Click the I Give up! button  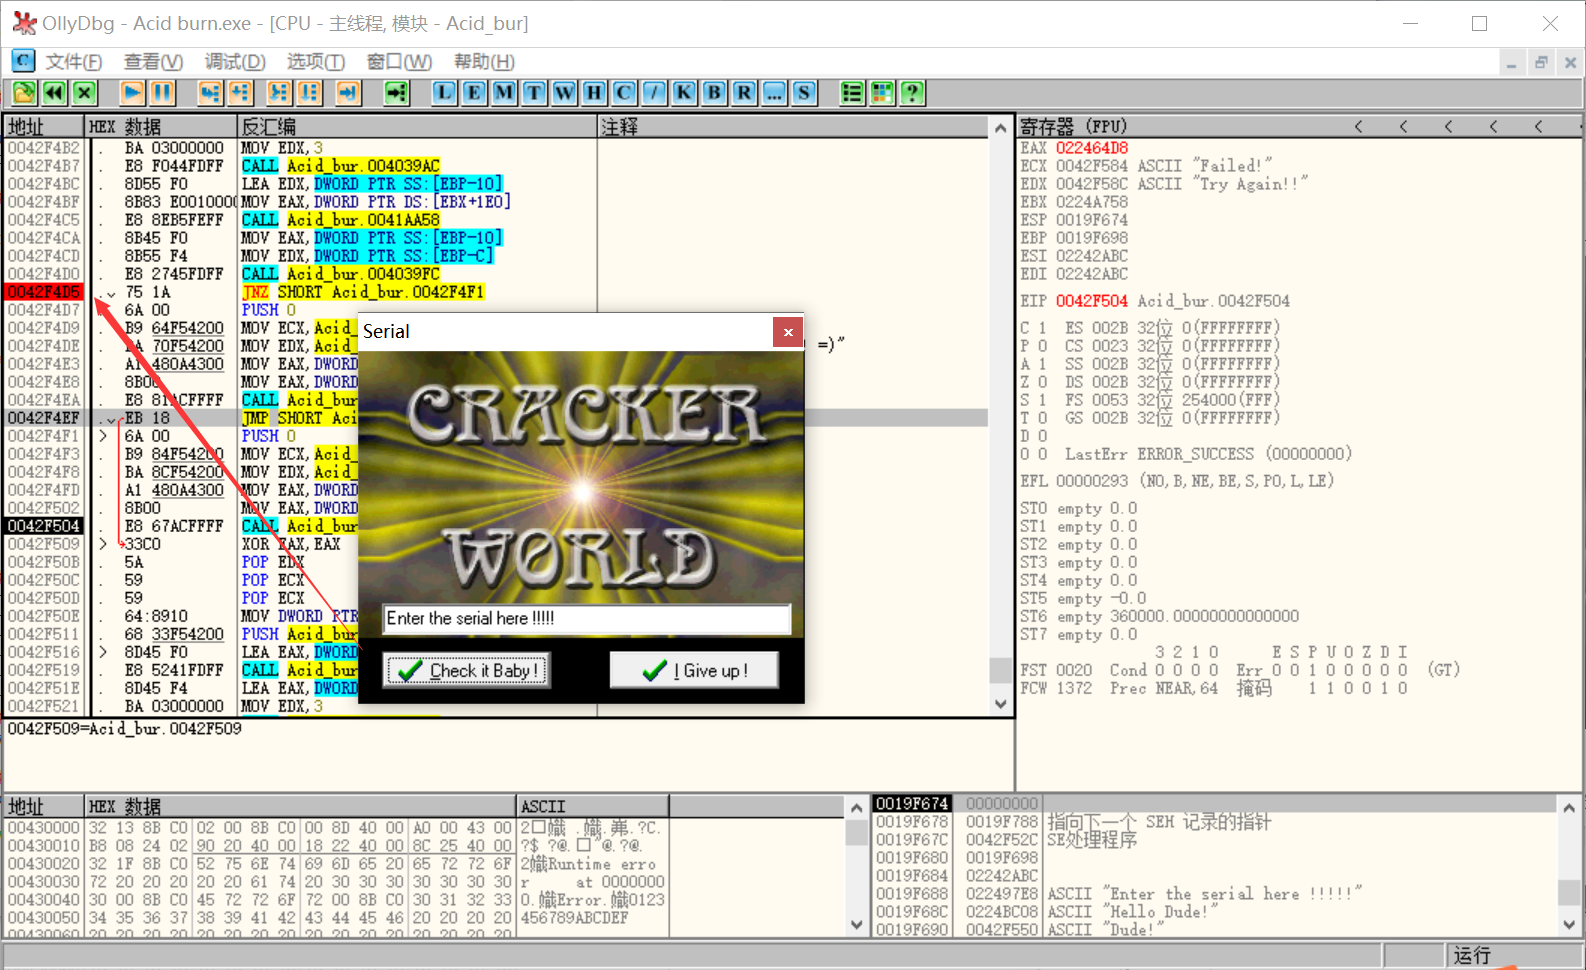click(x=694, y=670)
